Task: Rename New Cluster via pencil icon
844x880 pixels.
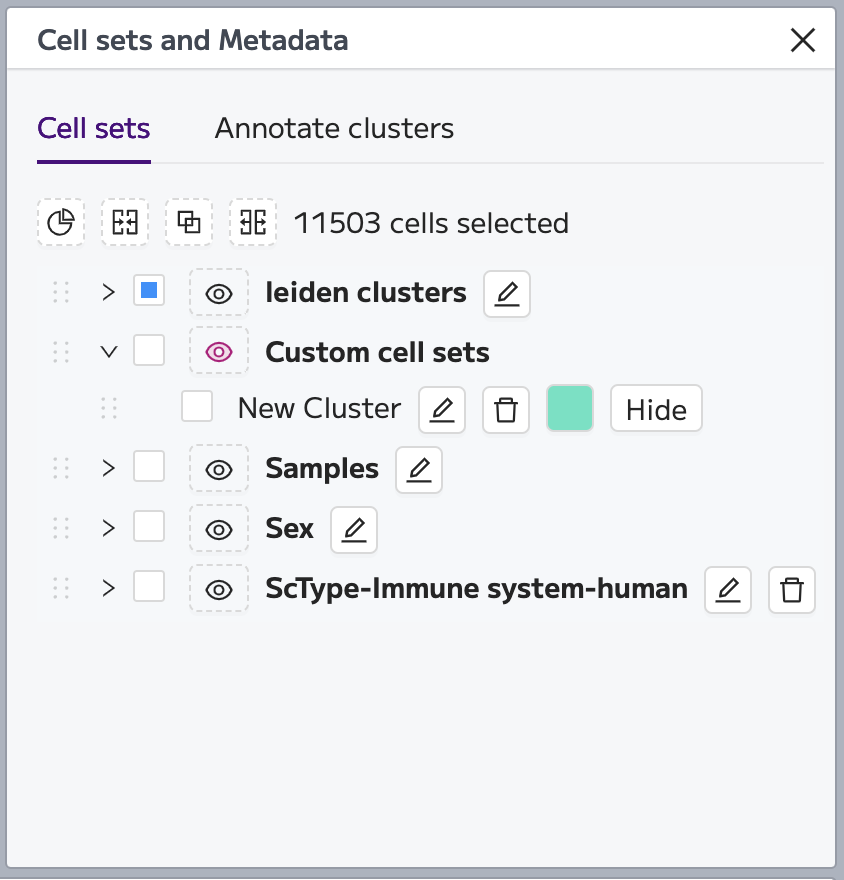Action: (442, 410)
